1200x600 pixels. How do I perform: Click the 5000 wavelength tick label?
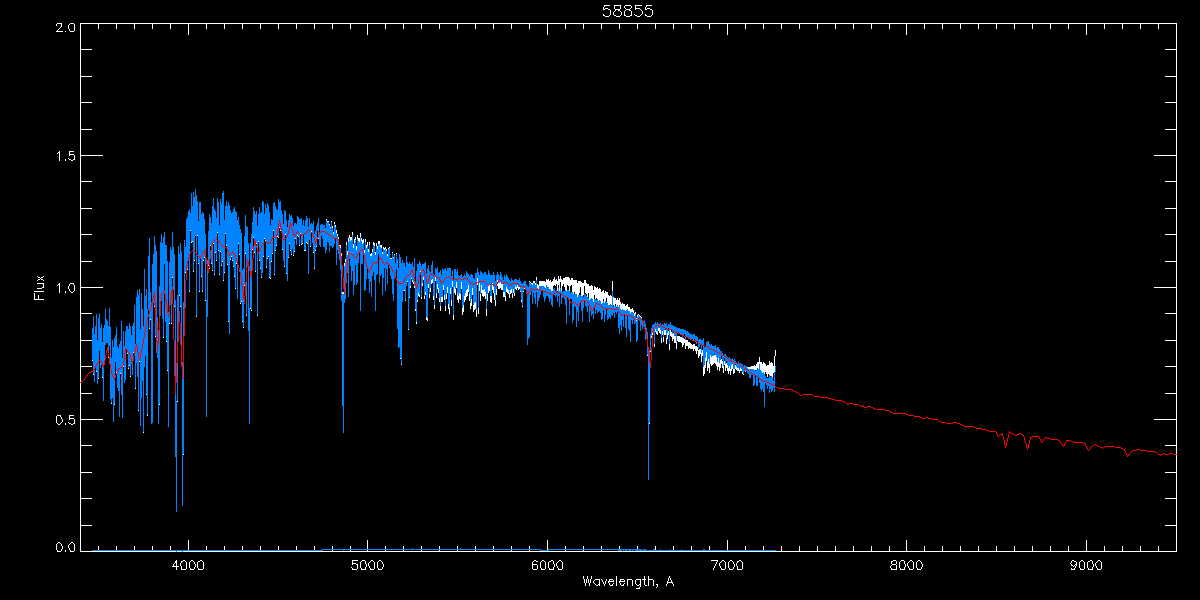pyautogui.click(x=367, y=565)
